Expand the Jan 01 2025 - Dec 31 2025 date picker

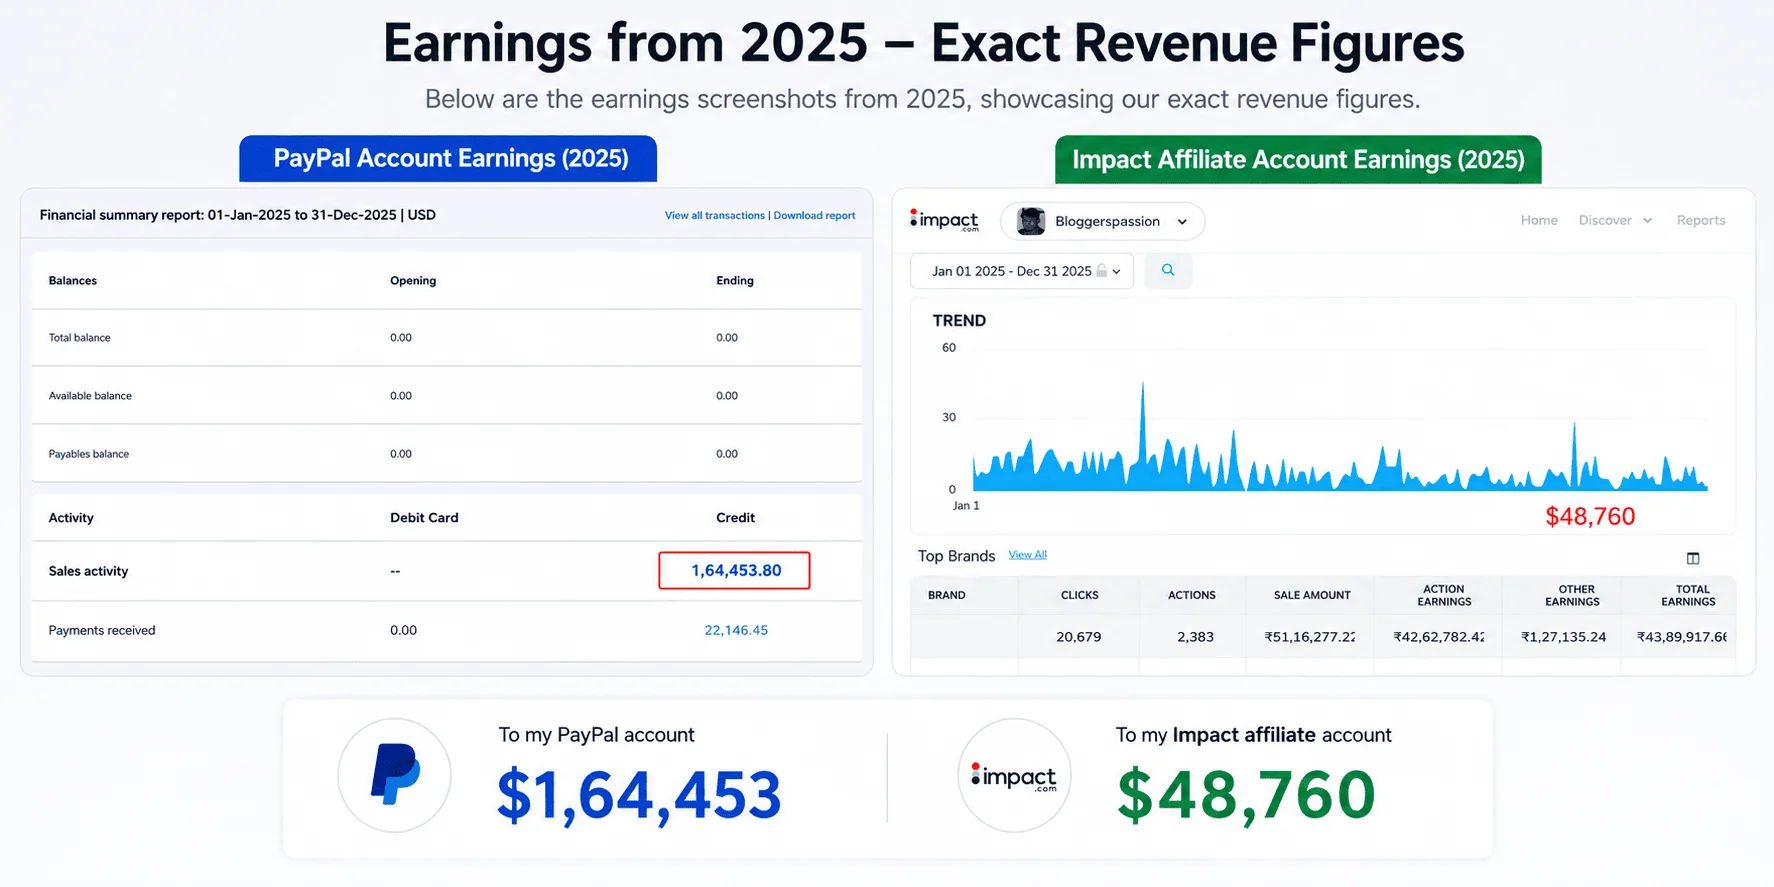(1022, 271)
